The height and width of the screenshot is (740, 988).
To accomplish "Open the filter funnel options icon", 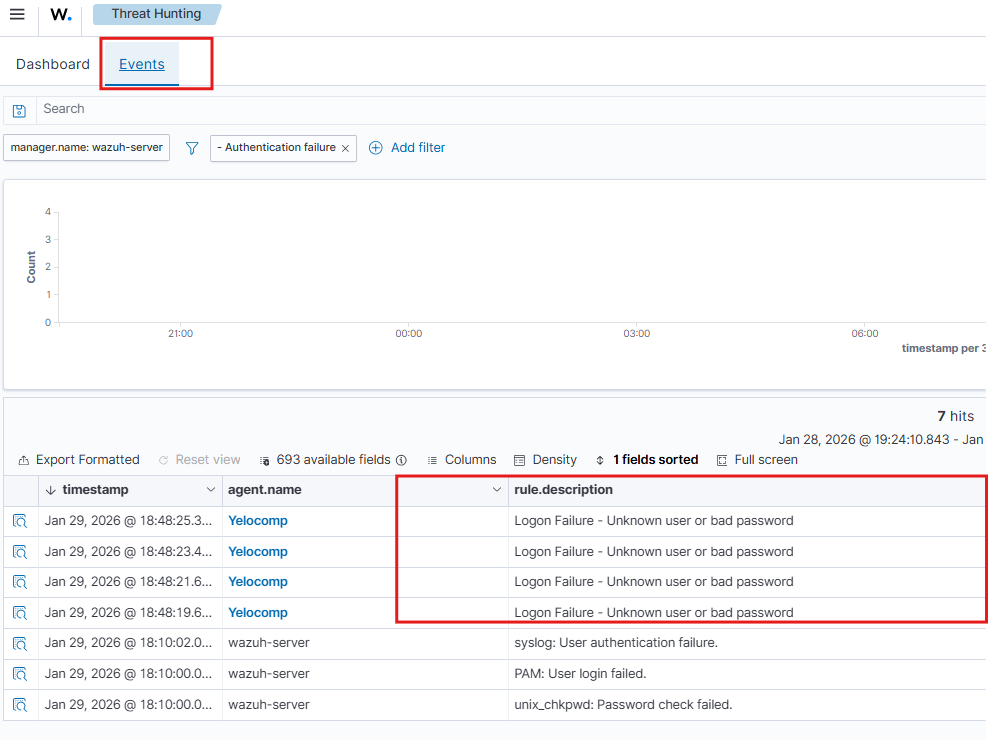I will [192, 148].
